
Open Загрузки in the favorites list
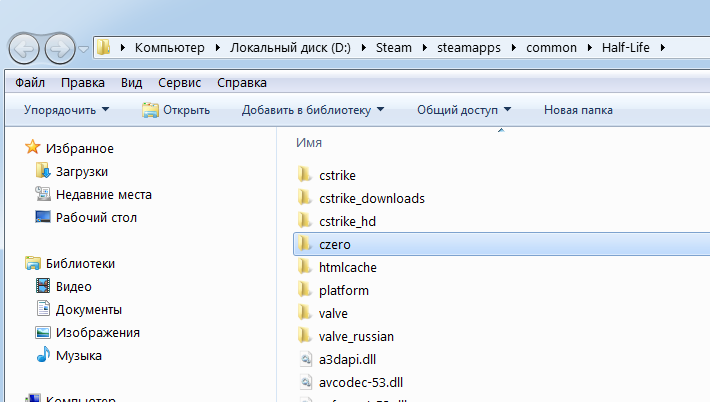click(82, 172)
